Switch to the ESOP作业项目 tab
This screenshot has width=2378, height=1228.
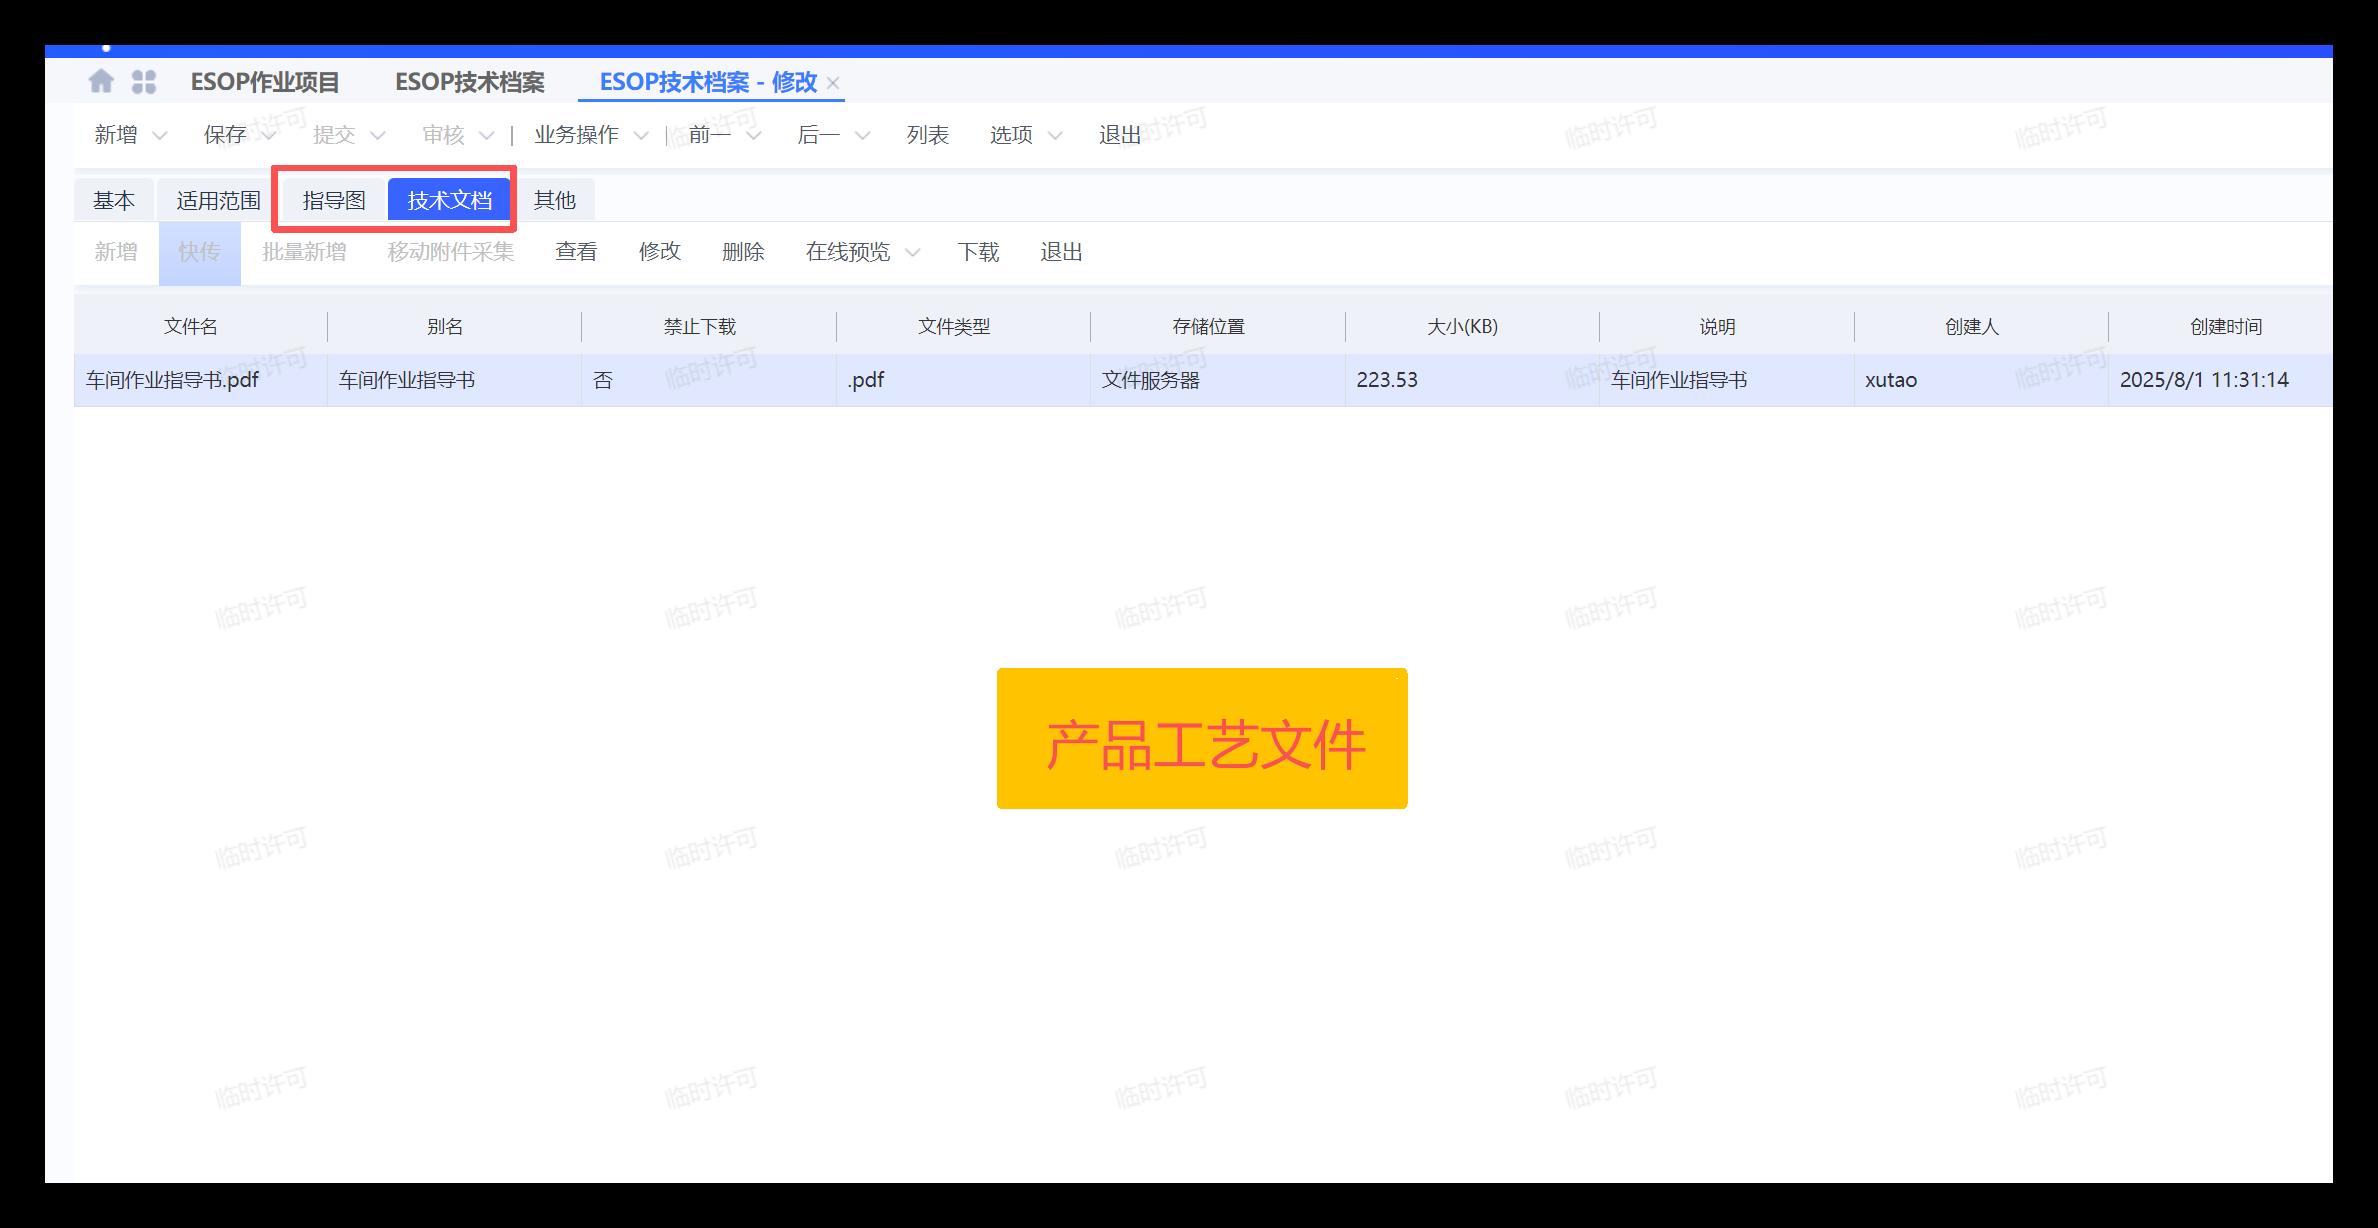point(265,82)
